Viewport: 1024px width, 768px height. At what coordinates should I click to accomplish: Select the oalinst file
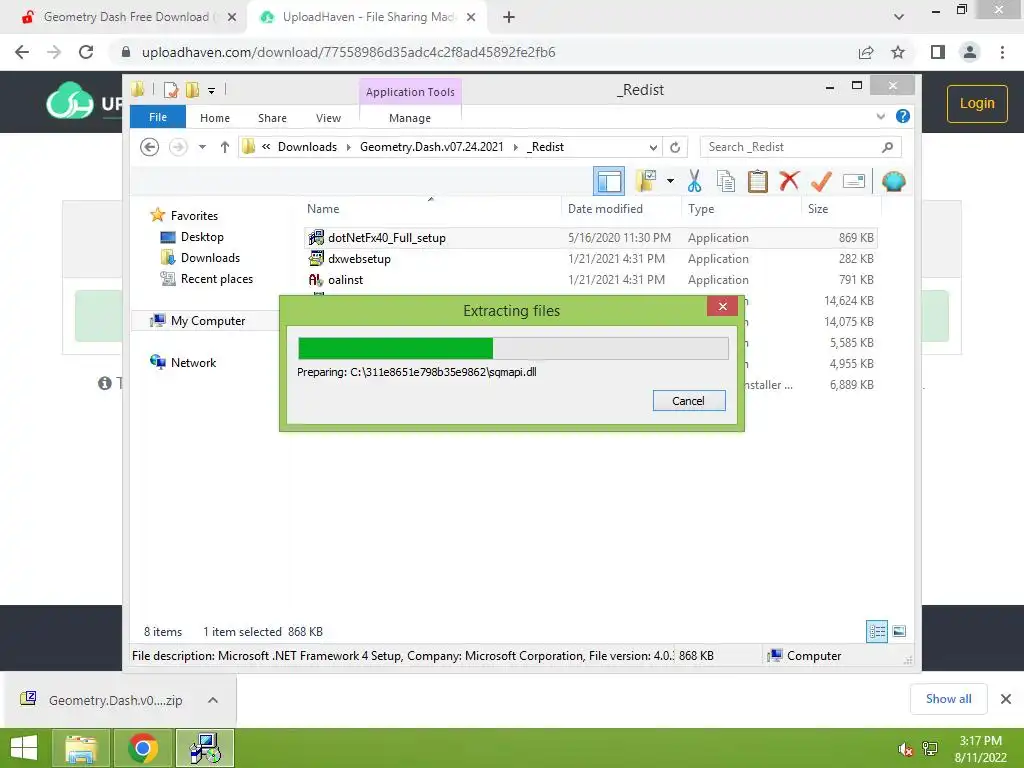click(x=590, y=280)
